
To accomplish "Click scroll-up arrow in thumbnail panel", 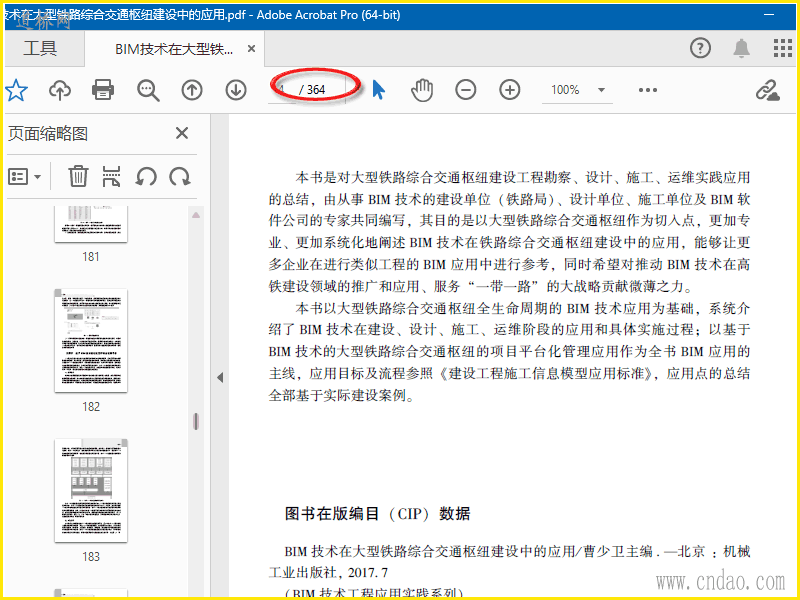I will coord(196,215).
